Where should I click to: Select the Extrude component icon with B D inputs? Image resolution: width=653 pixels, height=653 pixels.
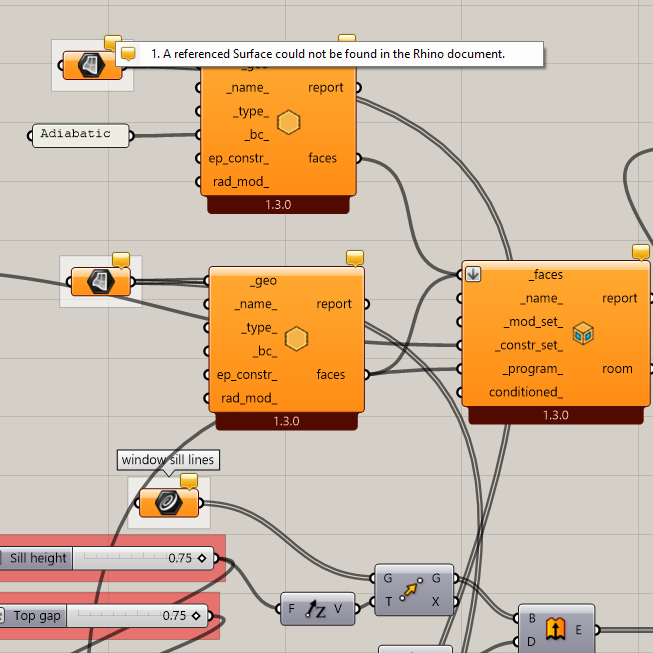(556, 629)
